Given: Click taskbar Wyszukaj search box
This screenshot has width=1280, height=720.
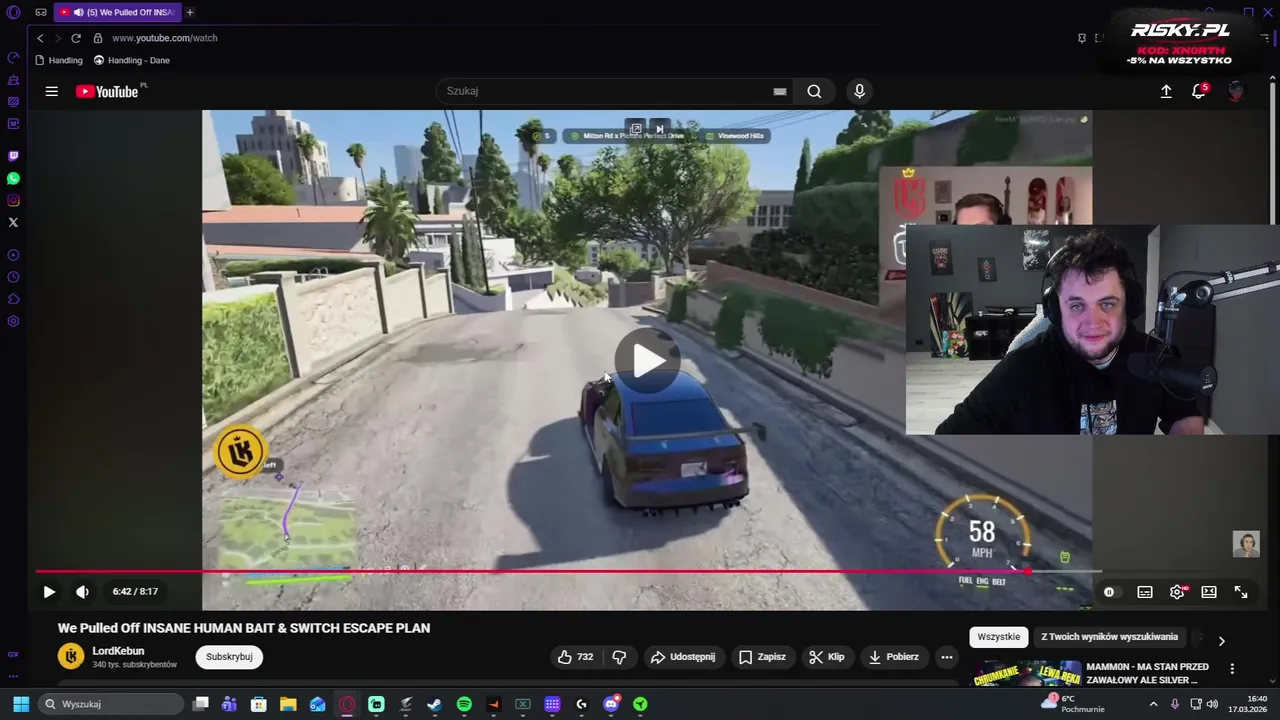Looking at the screenshot, I should tap(112, 704).
